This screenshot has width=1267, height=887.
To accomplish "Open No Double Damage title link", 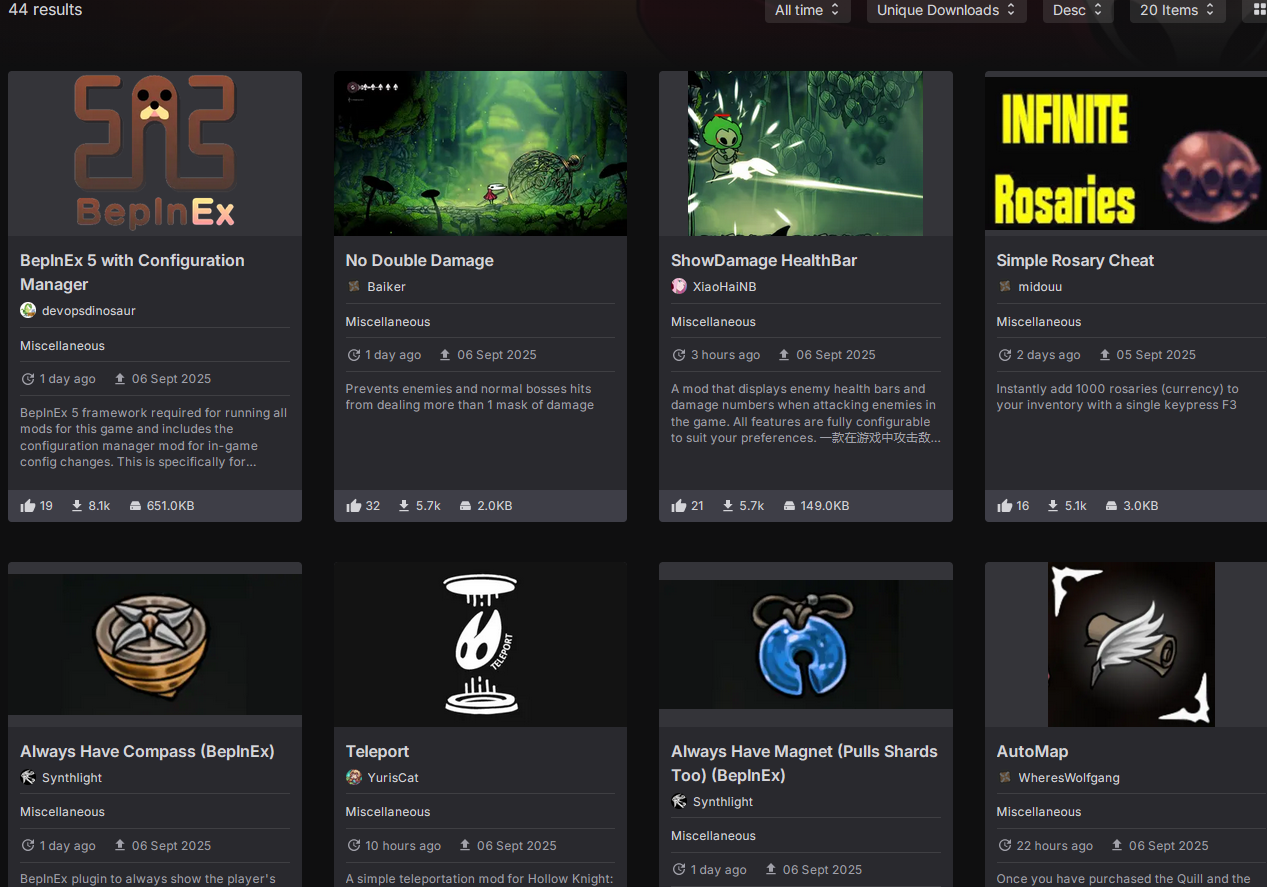I will tap(420, 260).
